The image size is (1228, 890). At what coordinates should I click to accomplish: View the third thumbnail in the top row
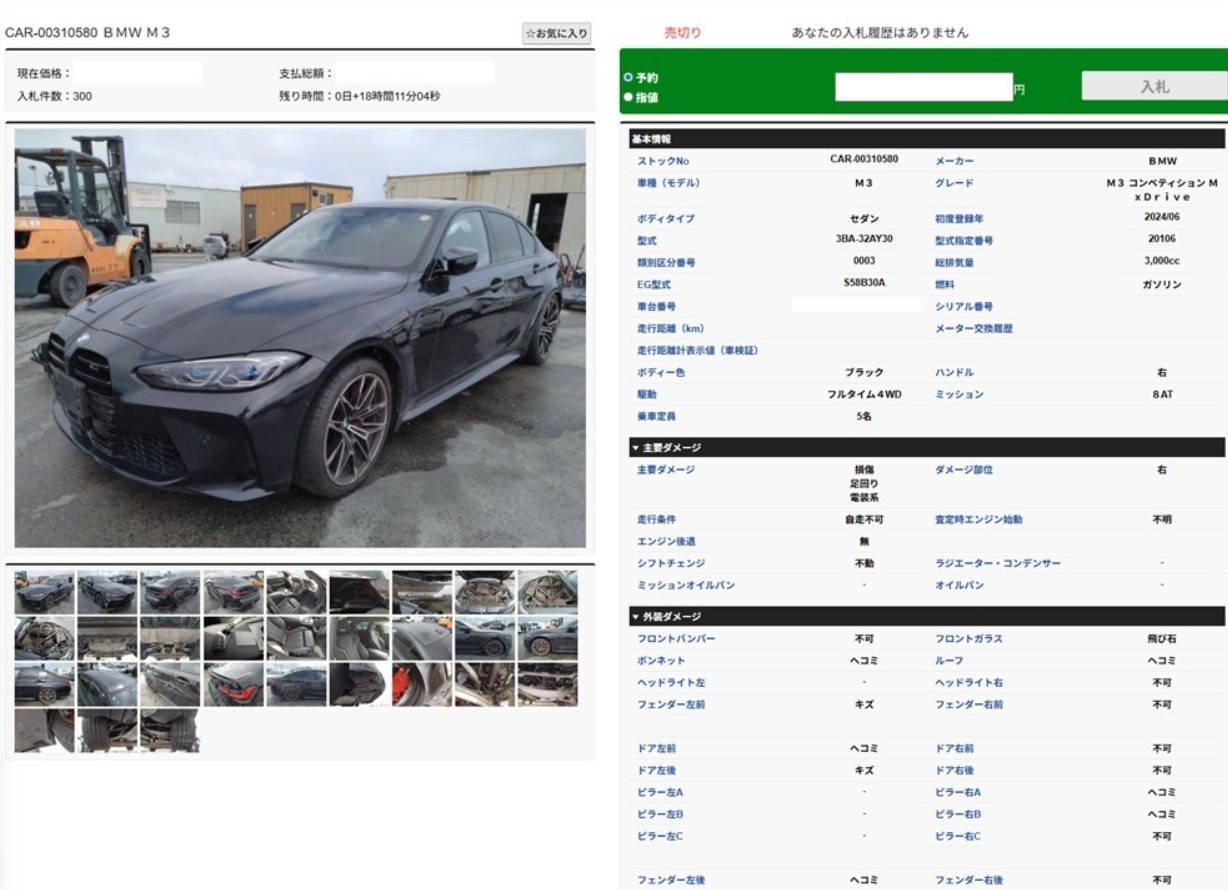(170, 592)
